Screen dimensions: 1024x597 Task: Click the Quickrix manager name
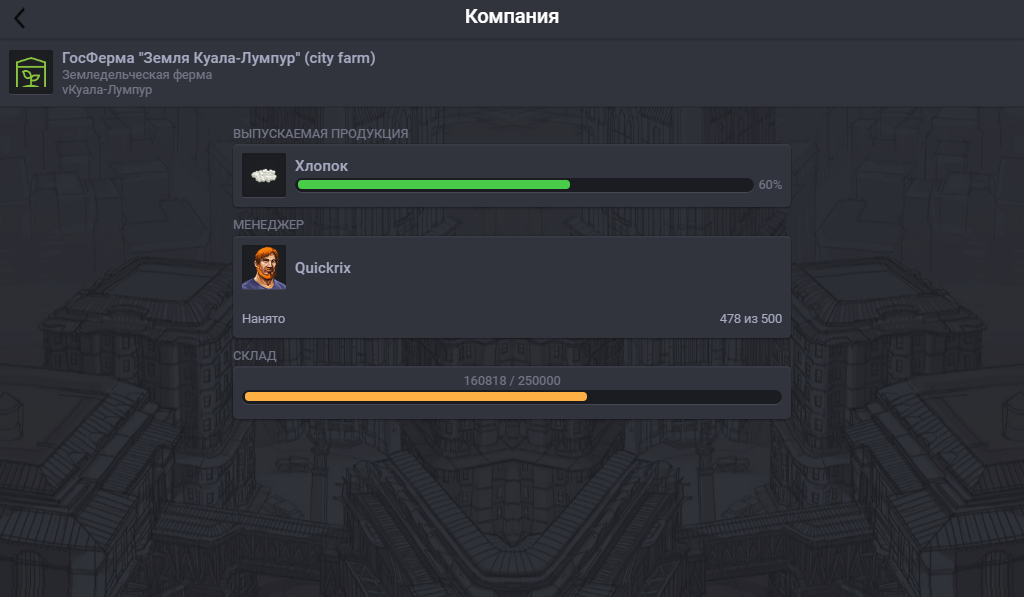(x=323, y=268)
